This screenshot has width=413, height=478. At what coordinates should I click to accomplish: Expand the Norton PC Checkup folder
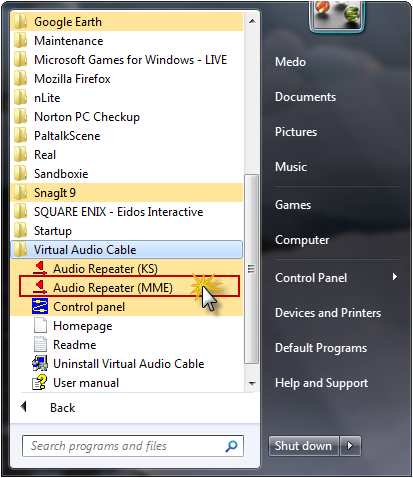(127, 117)
